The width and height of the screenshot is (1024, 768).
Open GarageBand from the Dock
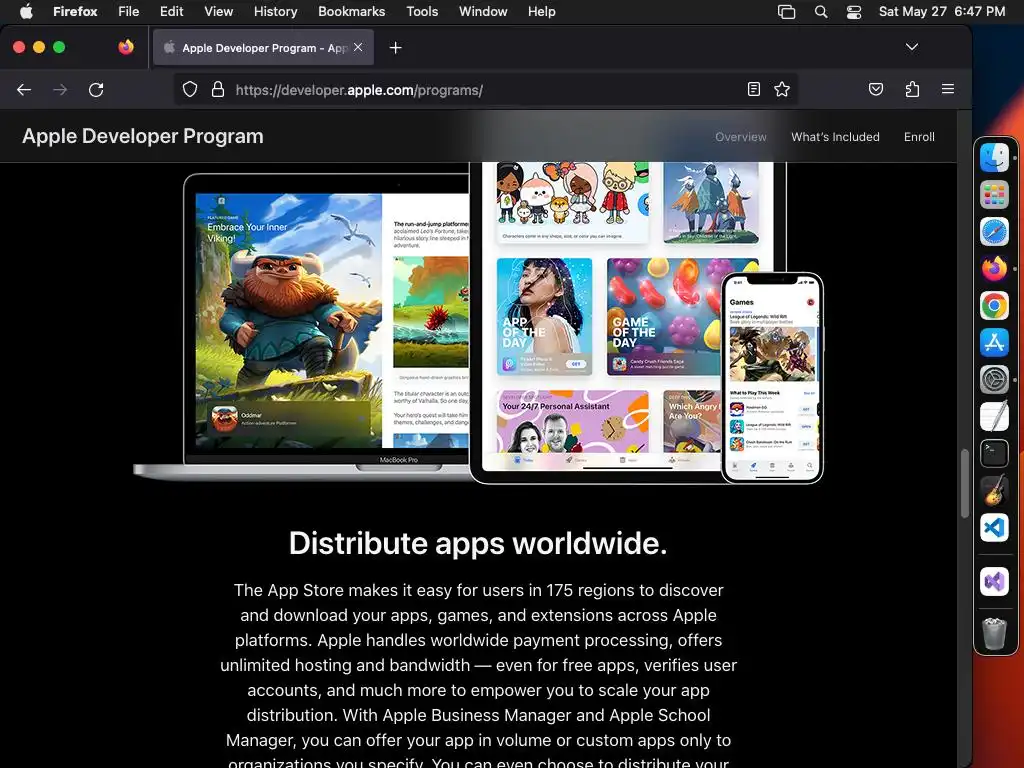[994, 490]
